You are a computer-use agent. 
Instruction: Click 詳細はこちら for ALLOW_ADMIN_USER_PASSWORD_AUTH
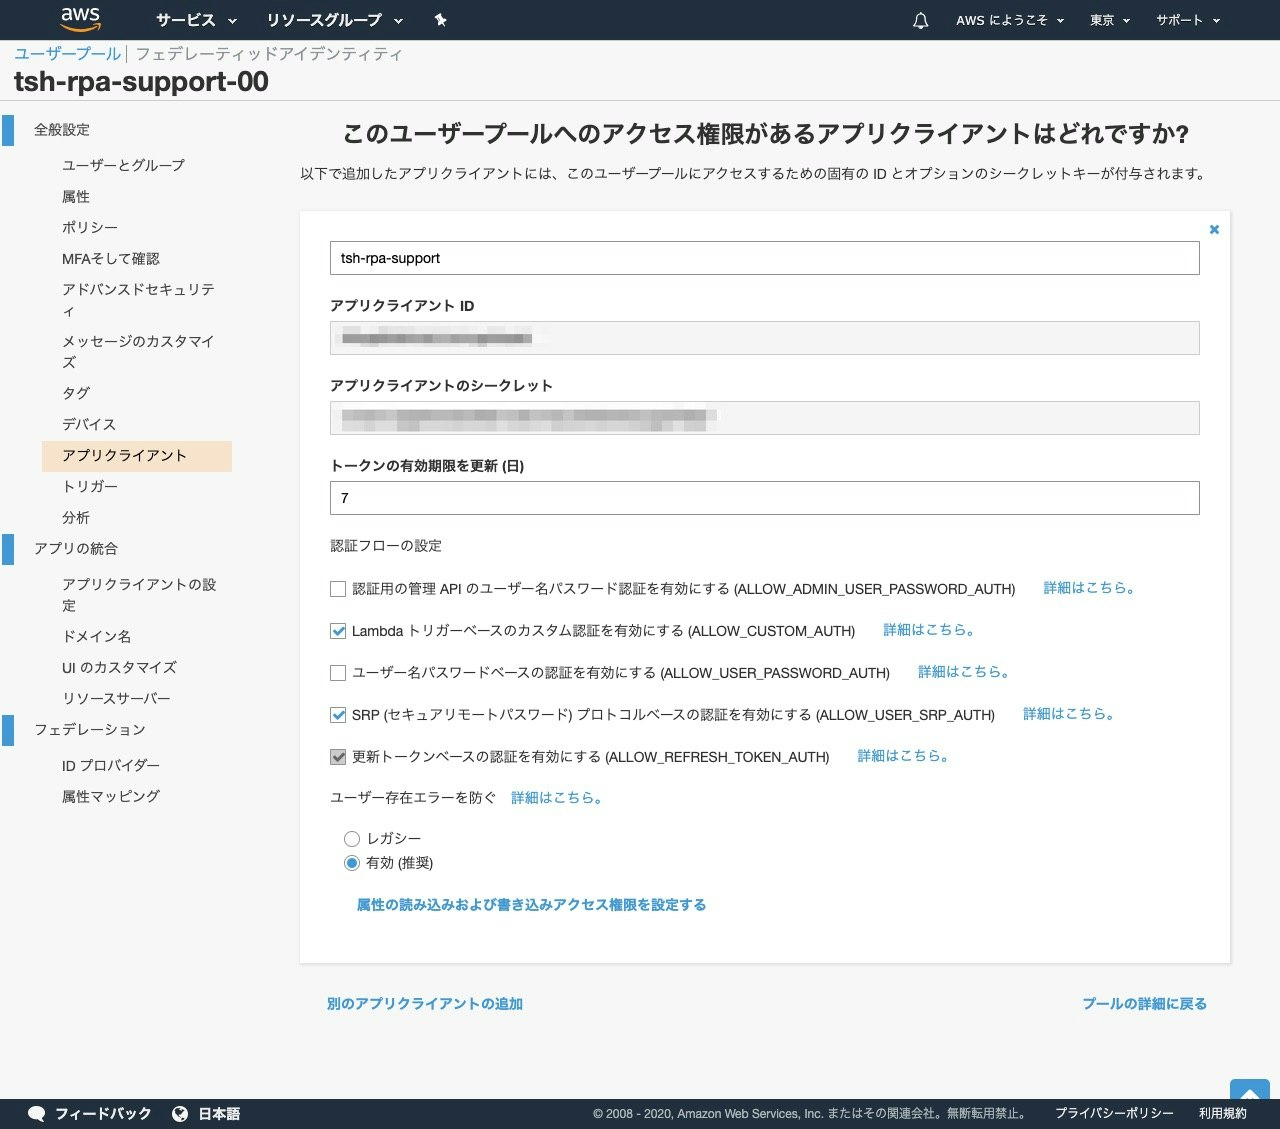click(x=1090, y=588)
